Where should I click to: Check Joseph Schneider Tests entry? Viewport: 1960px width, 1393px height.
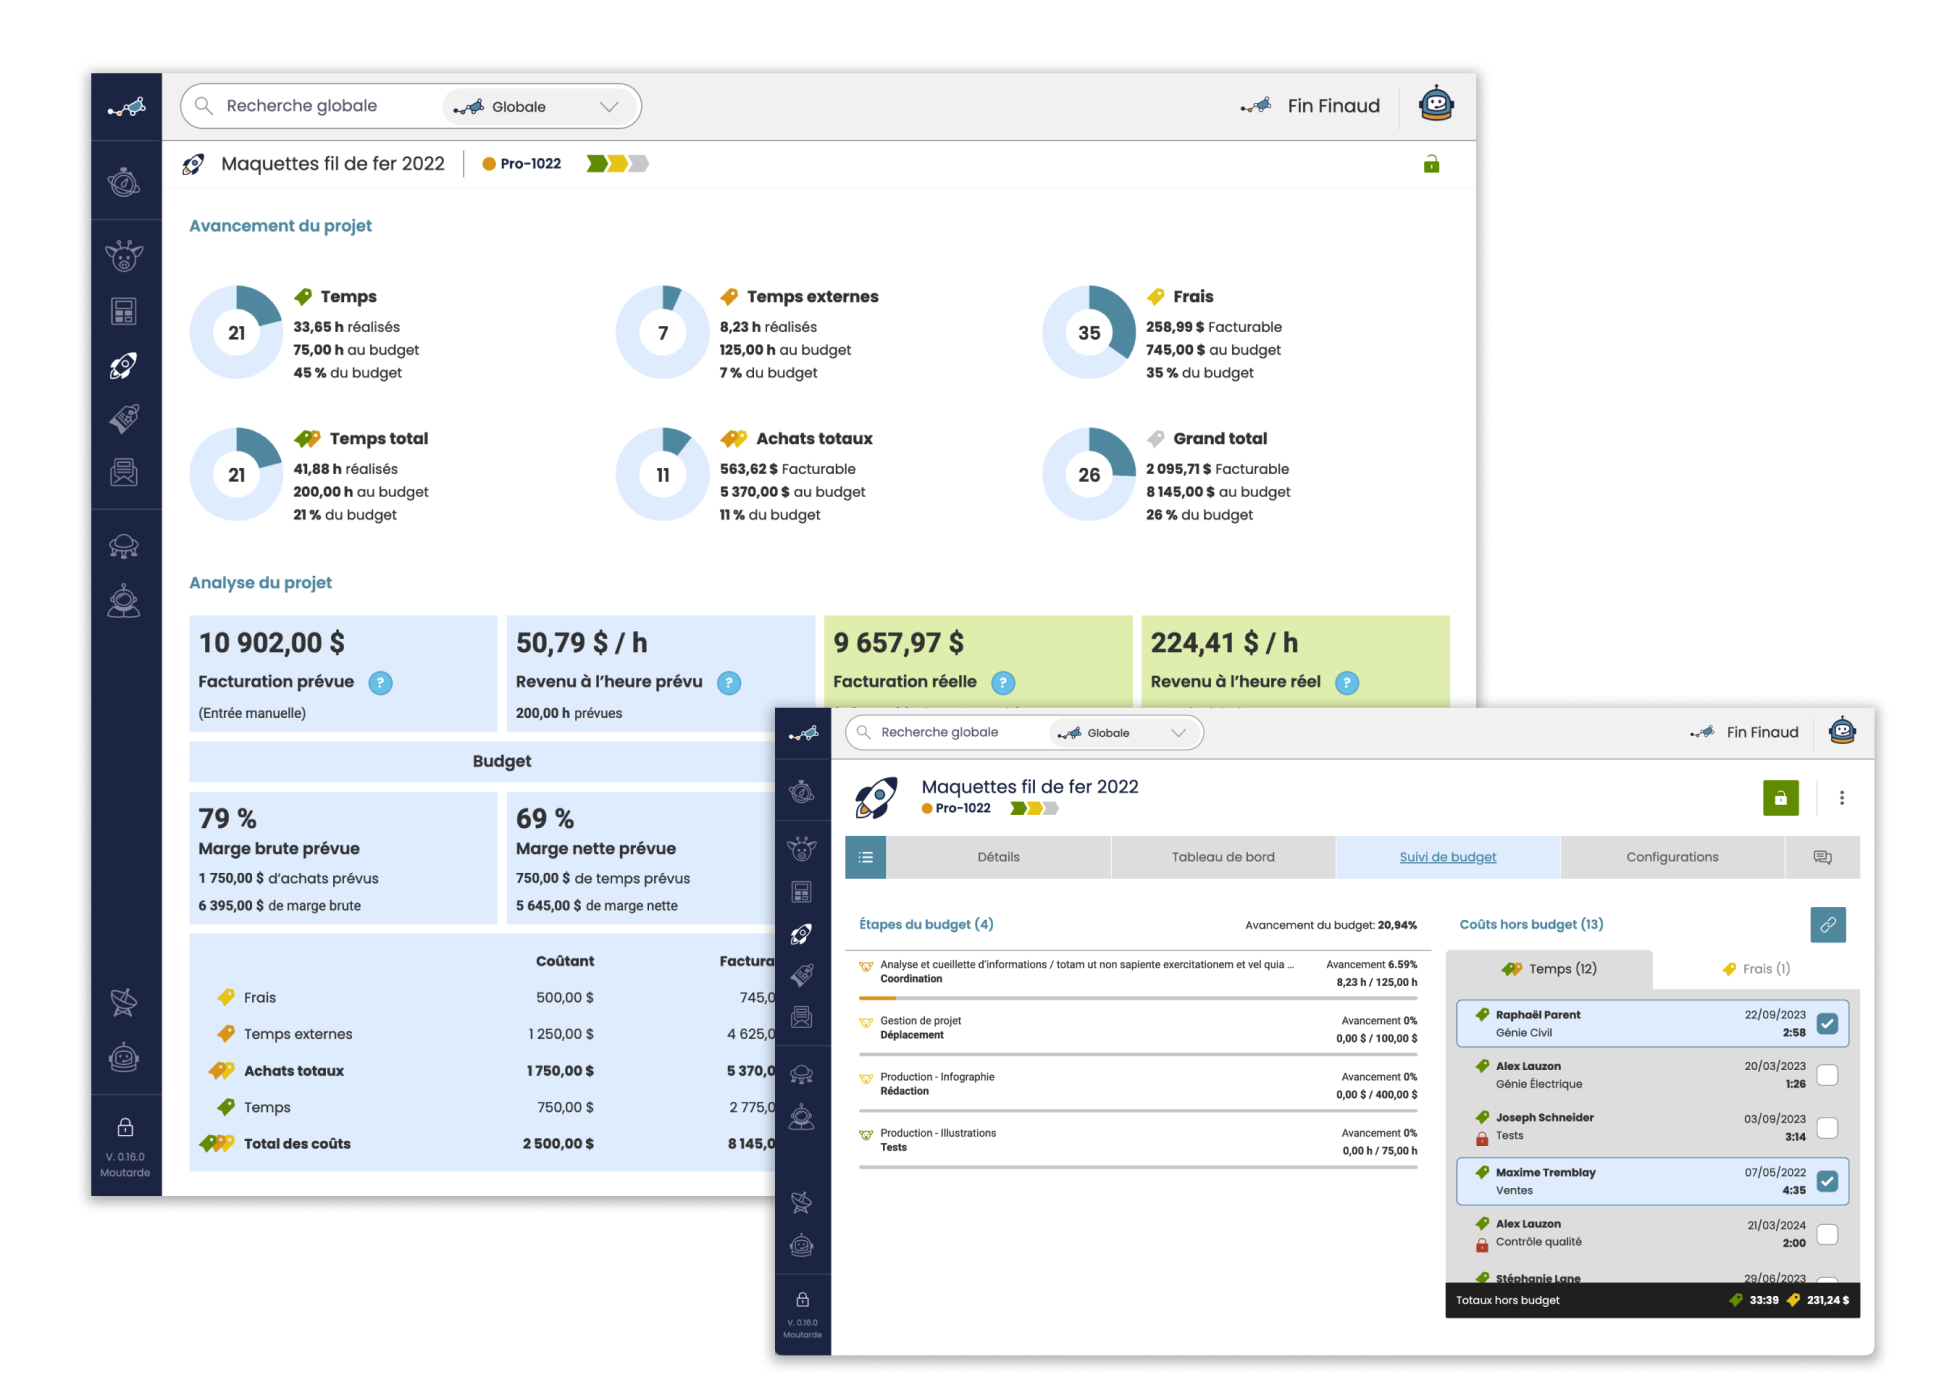click(1827, 1128)
